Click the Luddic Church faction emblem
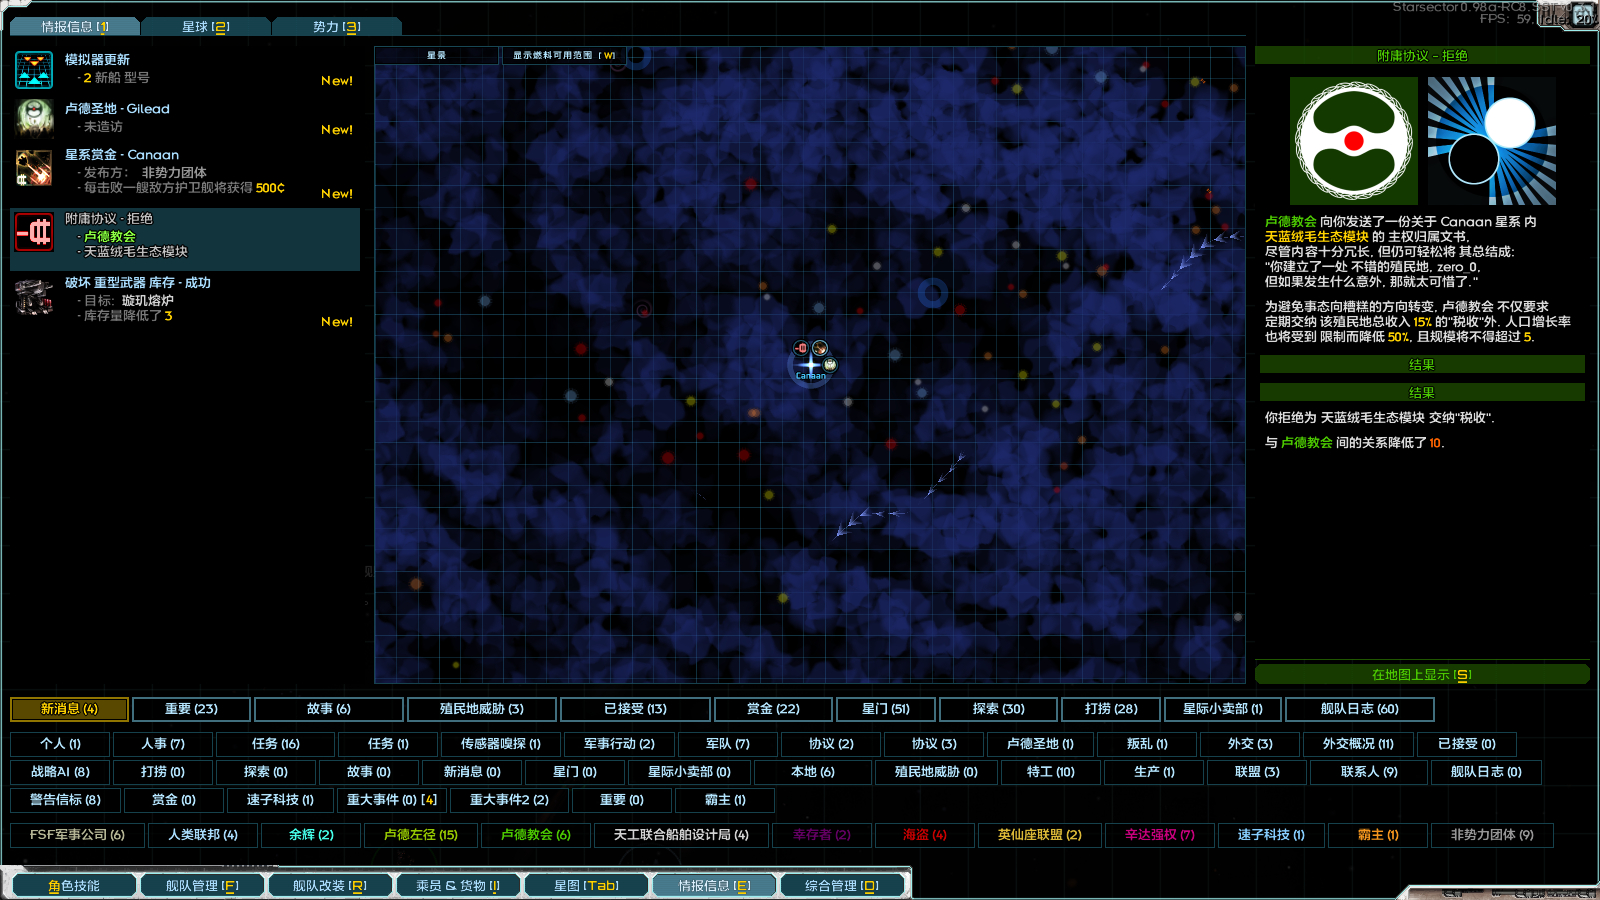 coord(1354,141)
